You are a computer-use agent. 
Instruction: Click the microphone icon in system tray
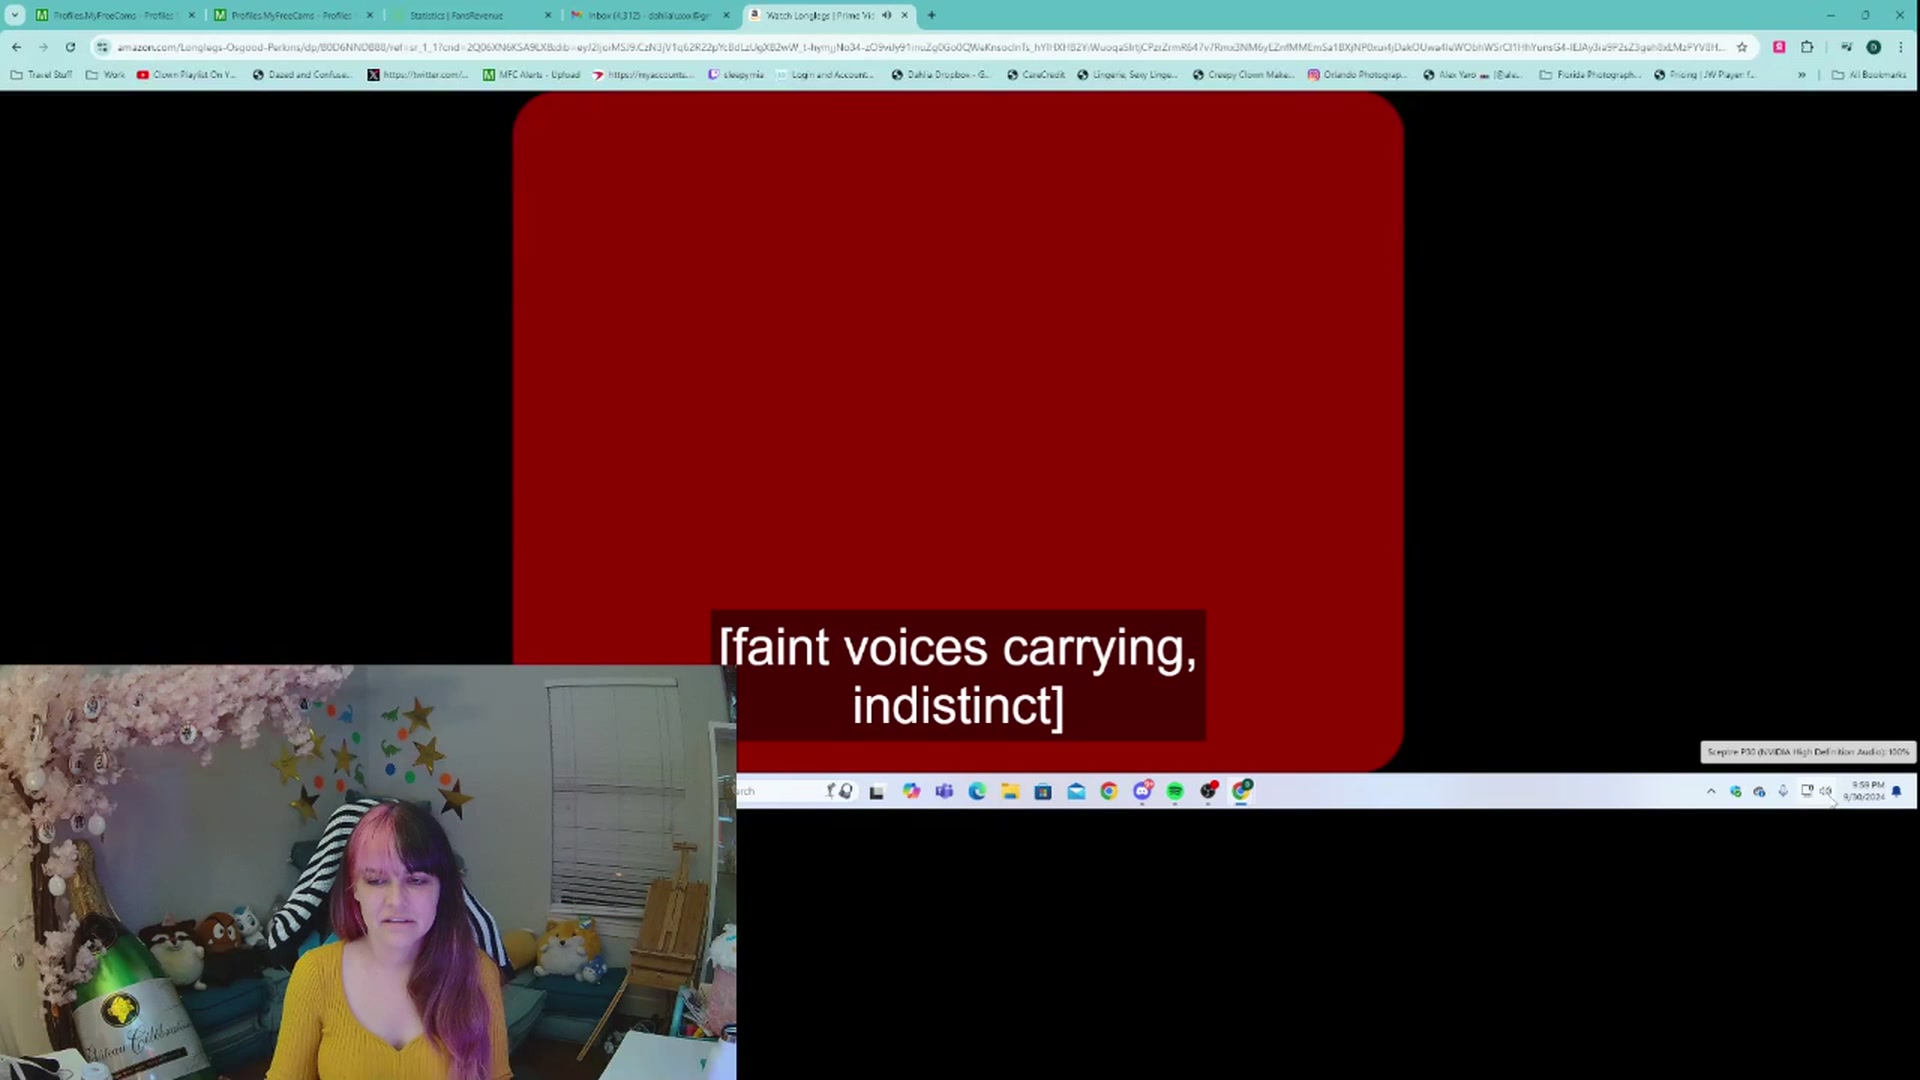tap(1783, 791)
